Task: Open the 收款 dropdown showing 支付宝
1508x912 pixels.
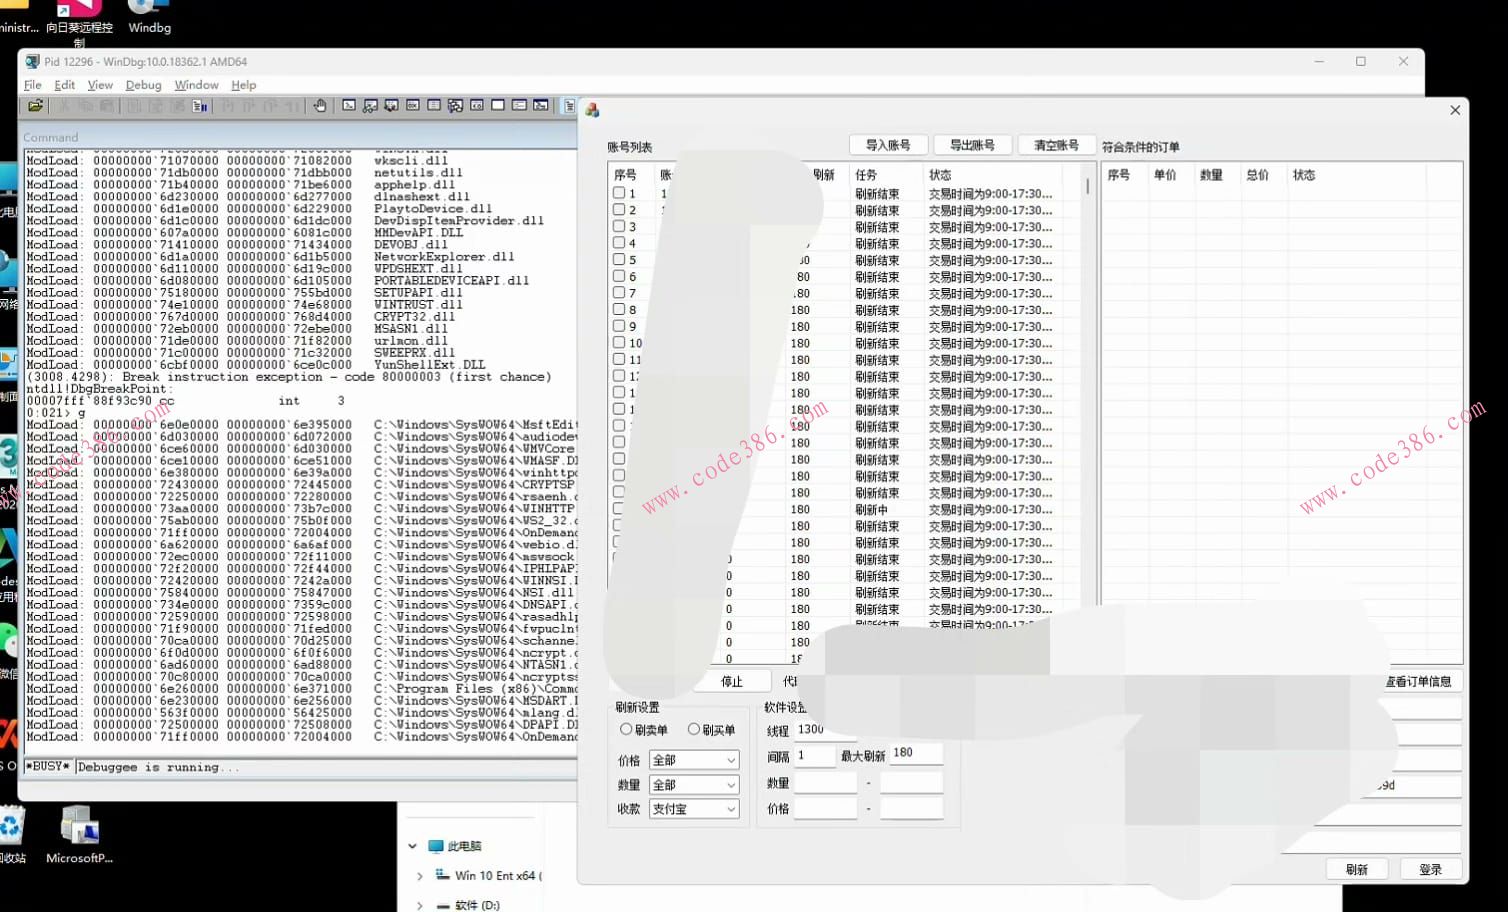Action: pos(694,809)
